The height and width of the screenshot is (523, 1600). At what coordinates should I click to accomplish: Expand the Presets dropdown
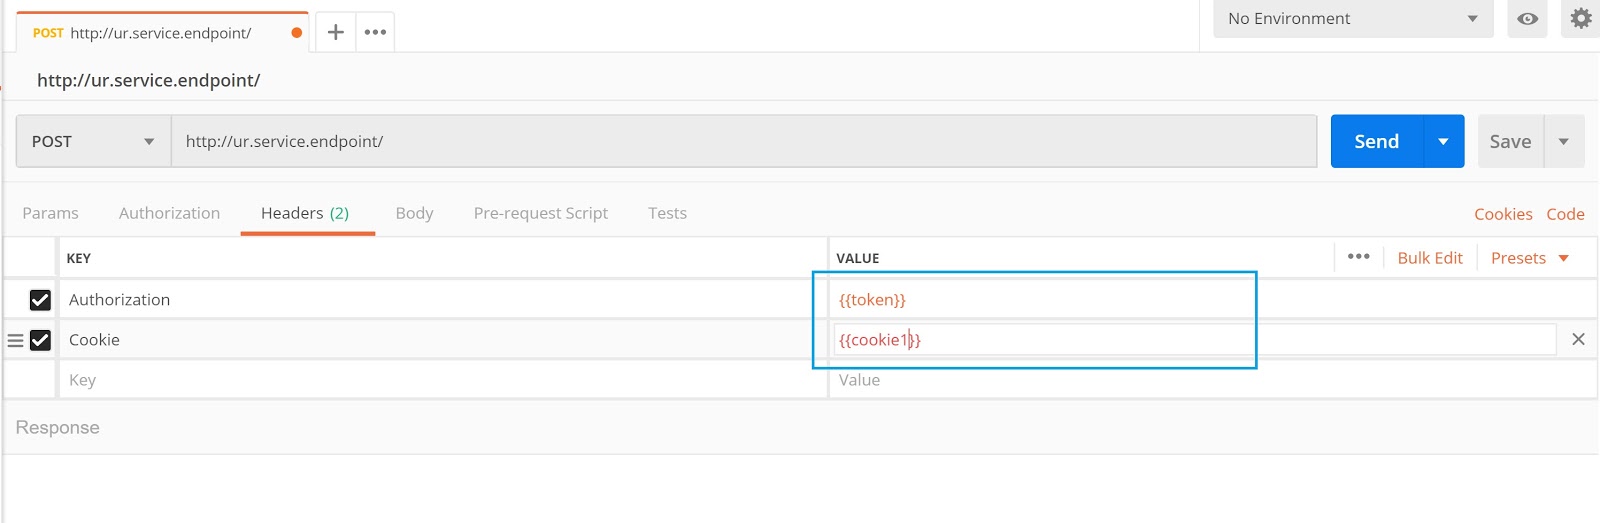(1529, 258)
